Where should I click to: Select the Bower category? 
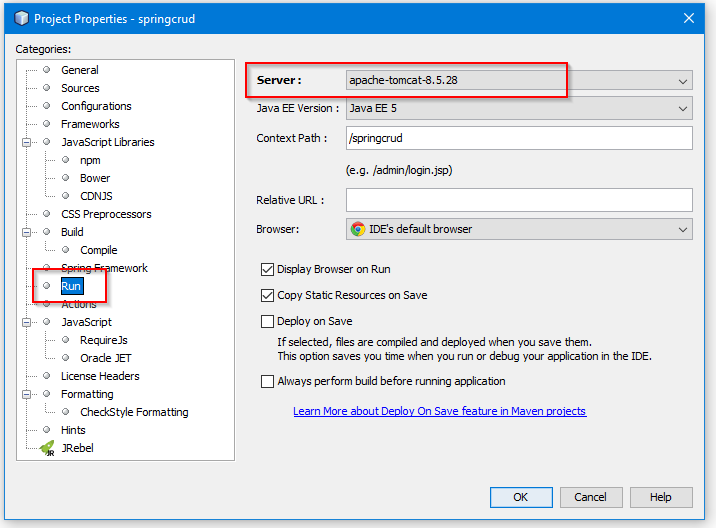[95, 178]
